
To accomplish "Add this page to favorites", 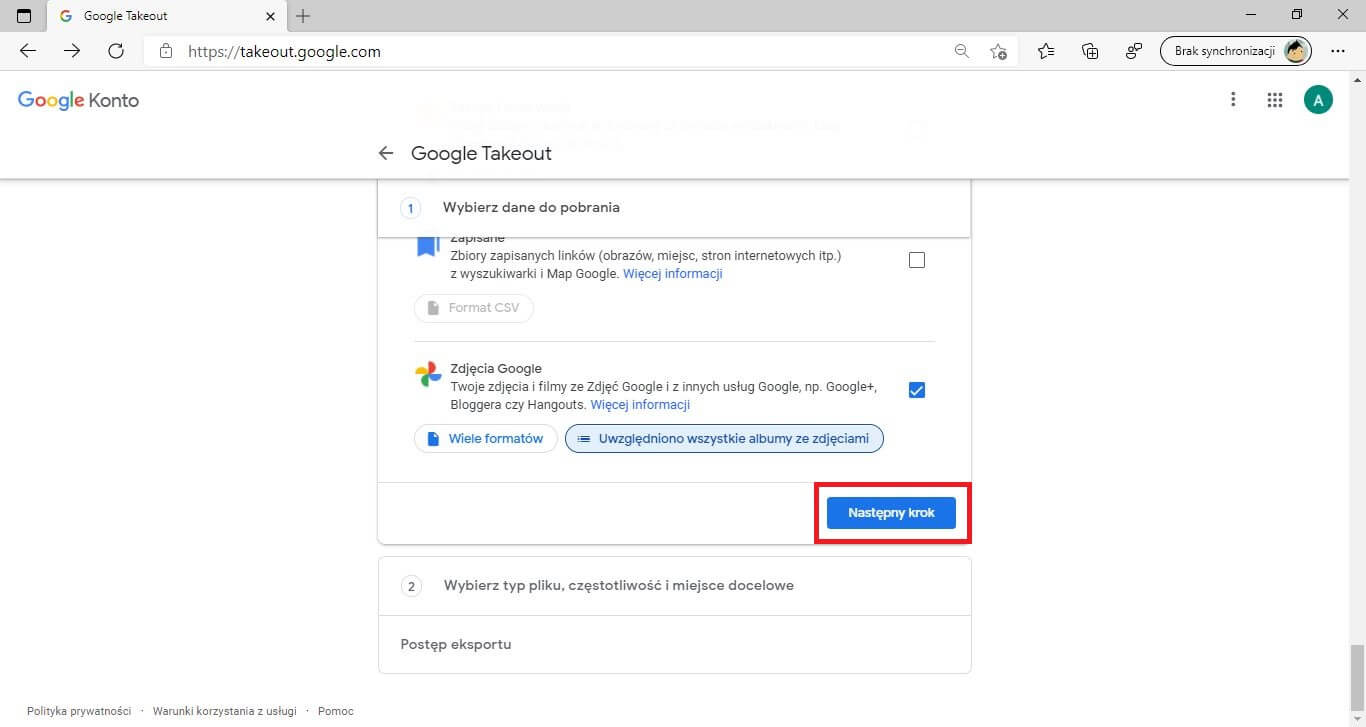I will coord(998,51).
